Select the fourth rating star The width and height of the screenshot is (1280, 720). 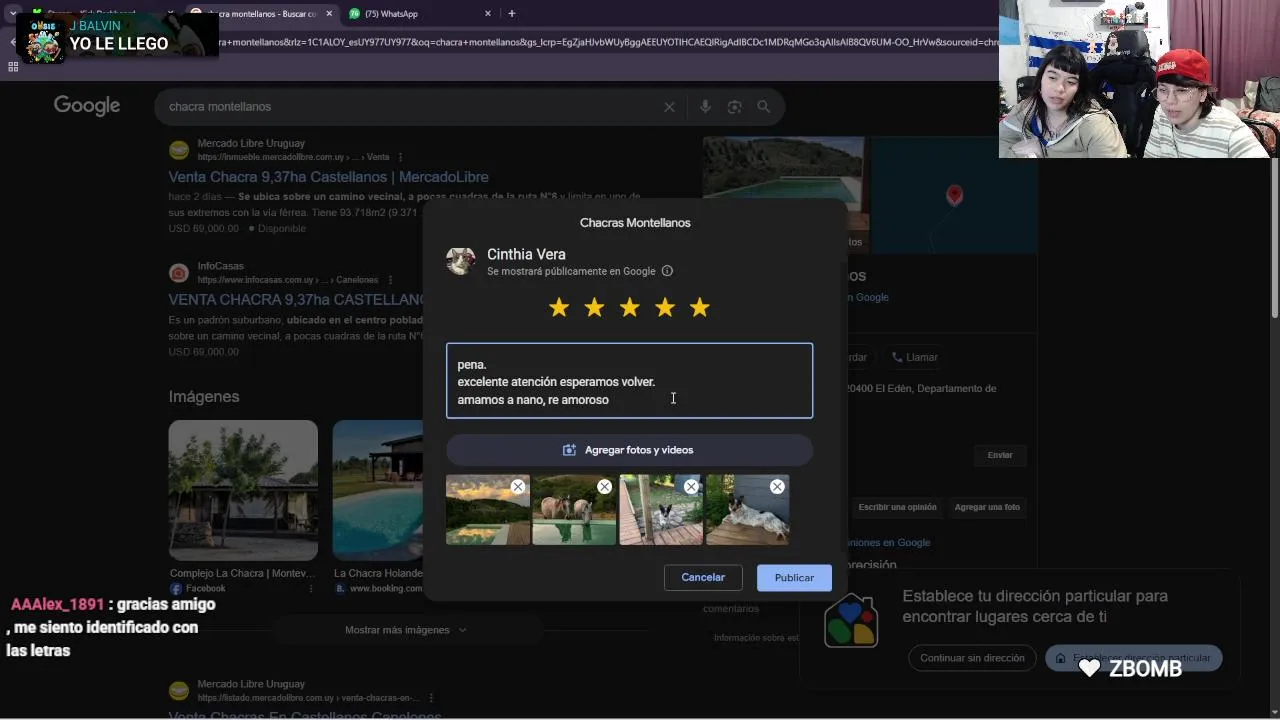click(x=665, y=308)
